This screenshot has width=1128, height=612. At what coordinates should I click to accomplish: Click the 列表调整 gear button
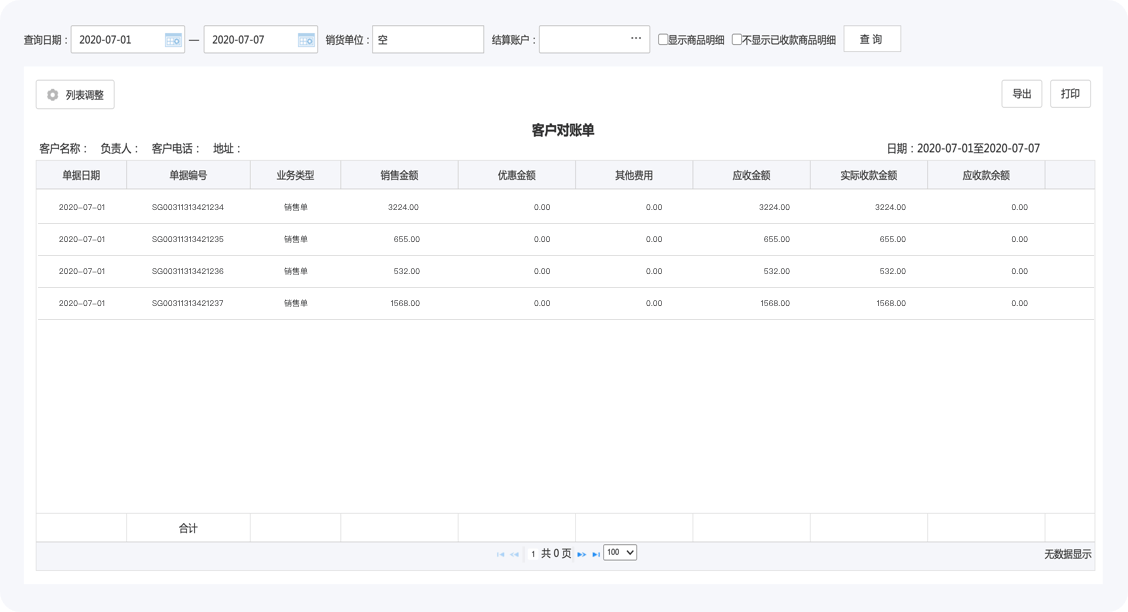coord(76,95)
